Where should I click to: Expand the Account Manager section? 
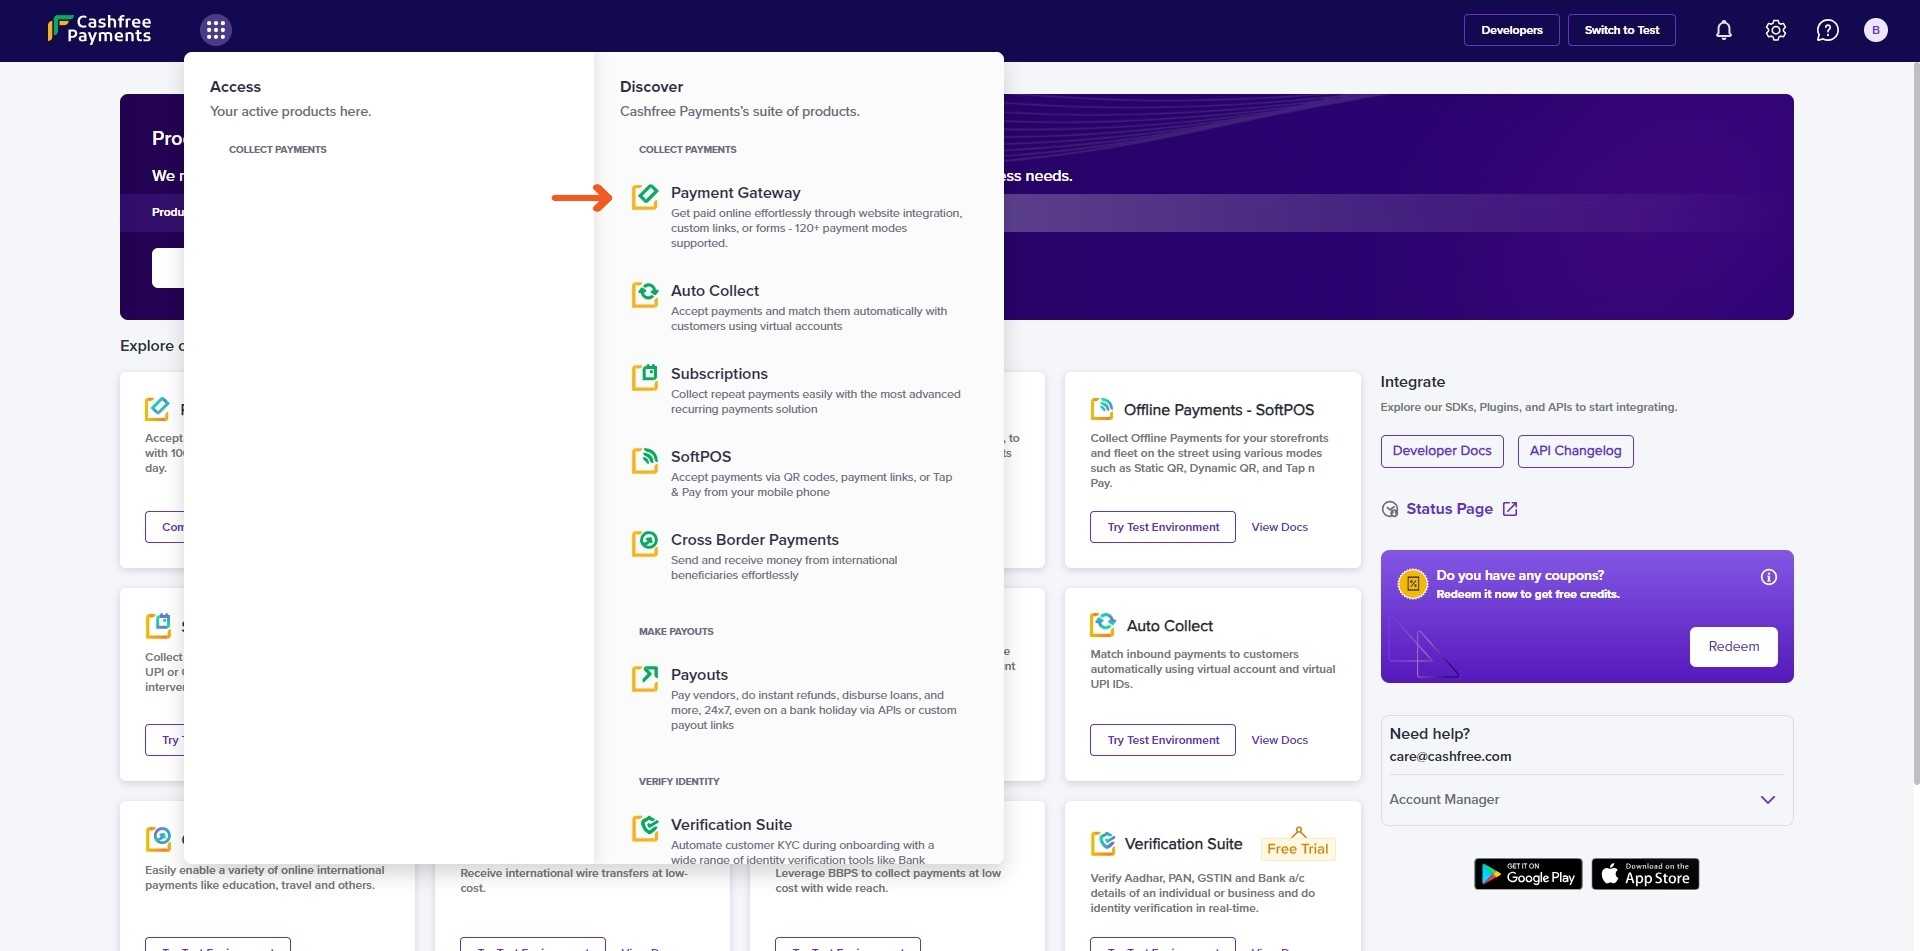pyautogui.click(x=1767, y=800)
